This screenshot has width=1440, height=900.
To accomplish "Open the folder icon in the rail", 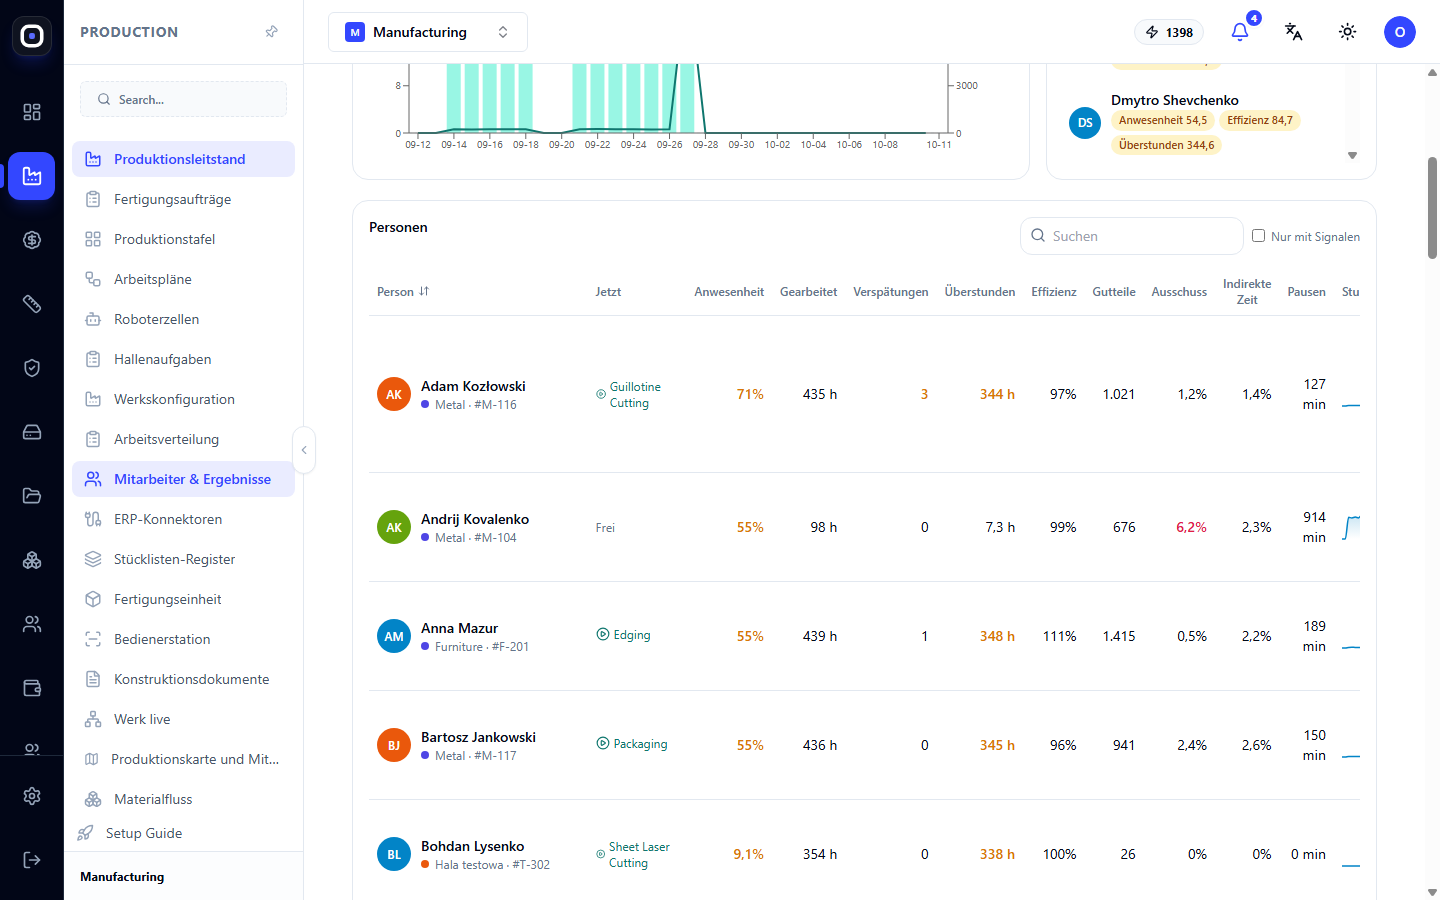I will click(32, 496).
